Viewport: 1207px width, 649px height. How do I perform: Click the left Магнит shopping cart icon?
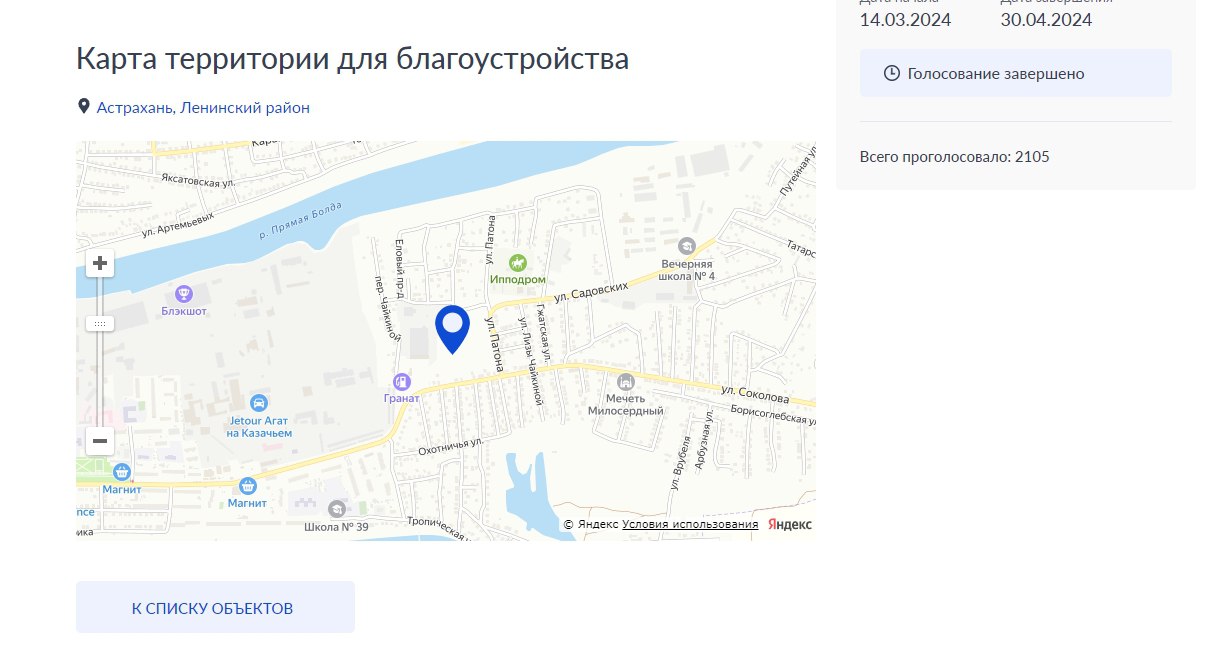tap(122, 472)
